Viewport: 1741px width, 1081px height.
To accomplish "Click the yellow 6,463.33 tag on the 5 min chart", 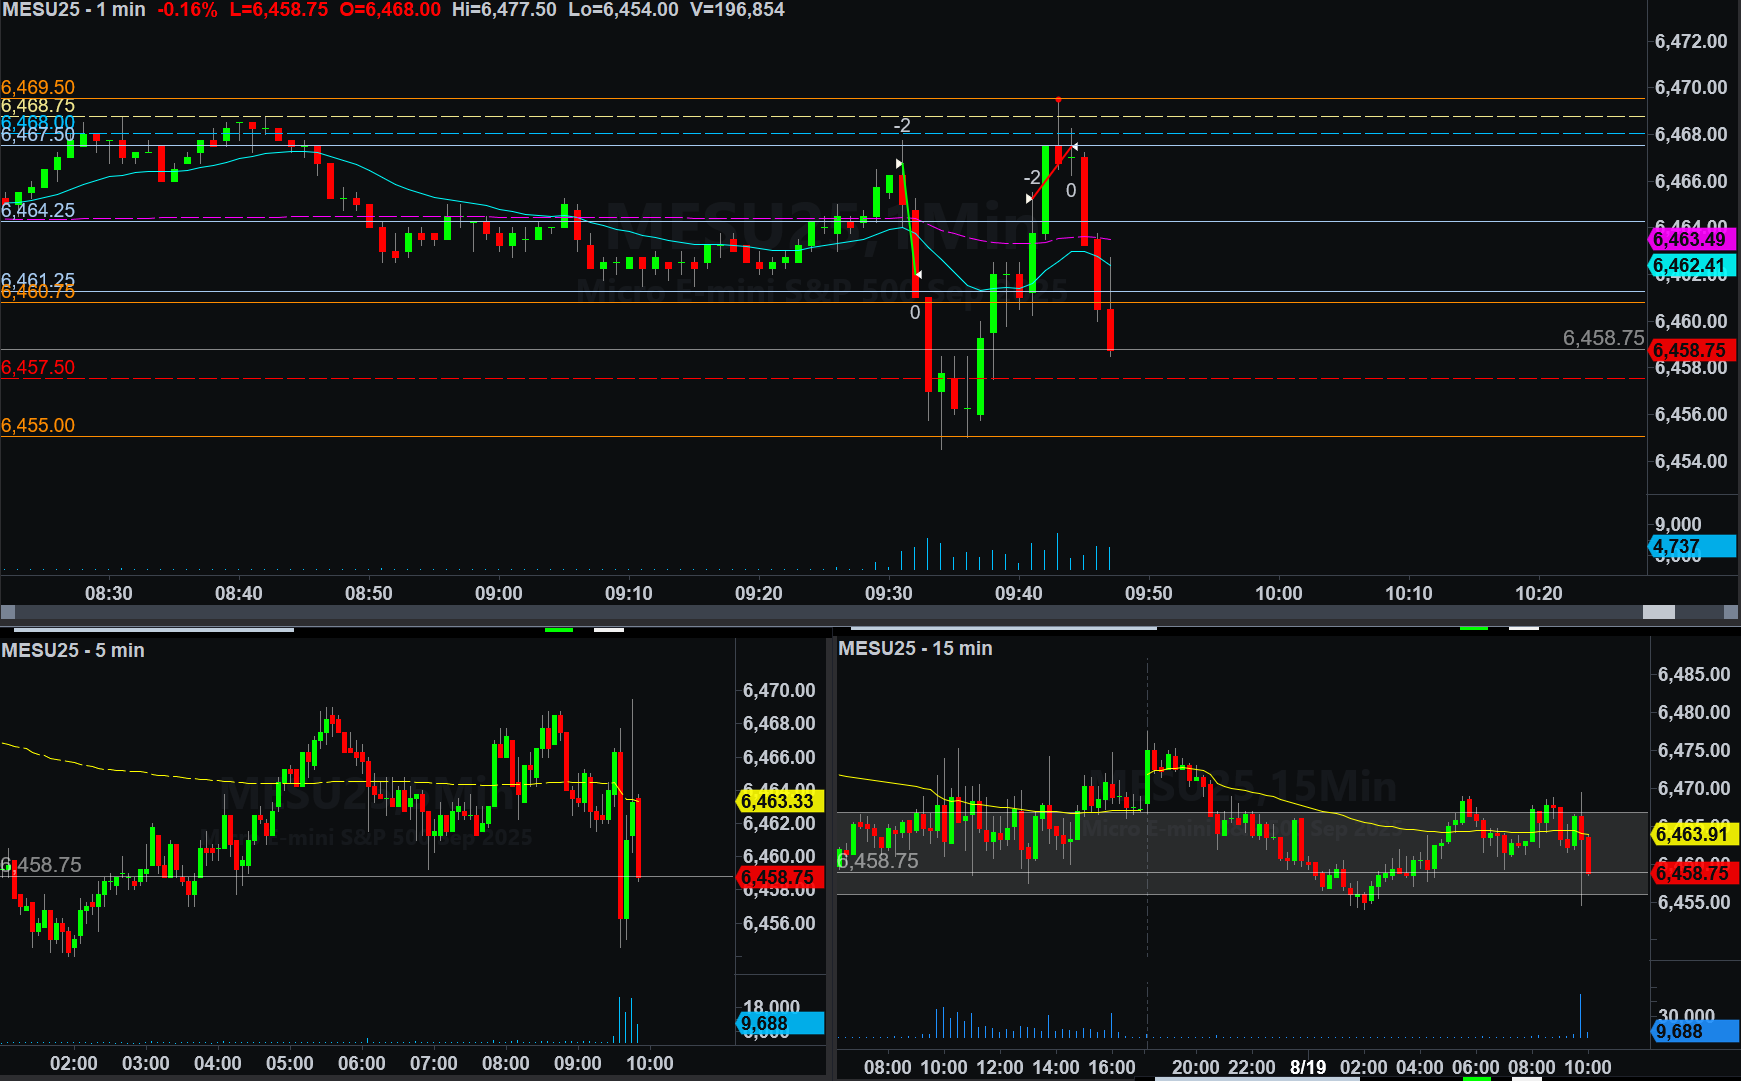I will pos(778,801).
